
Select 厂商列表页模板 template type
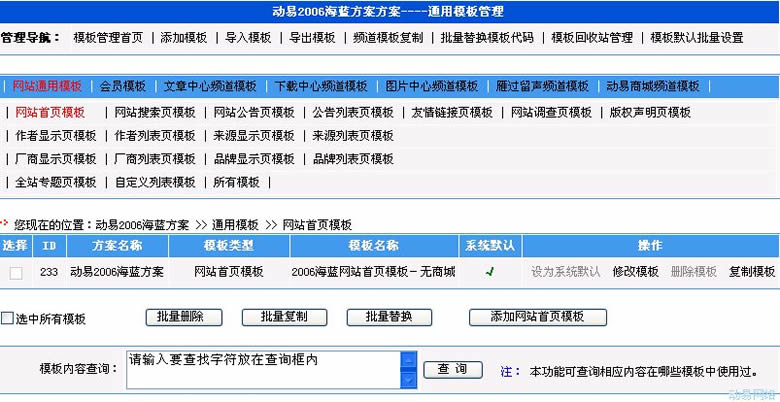[x=155, y=159]
